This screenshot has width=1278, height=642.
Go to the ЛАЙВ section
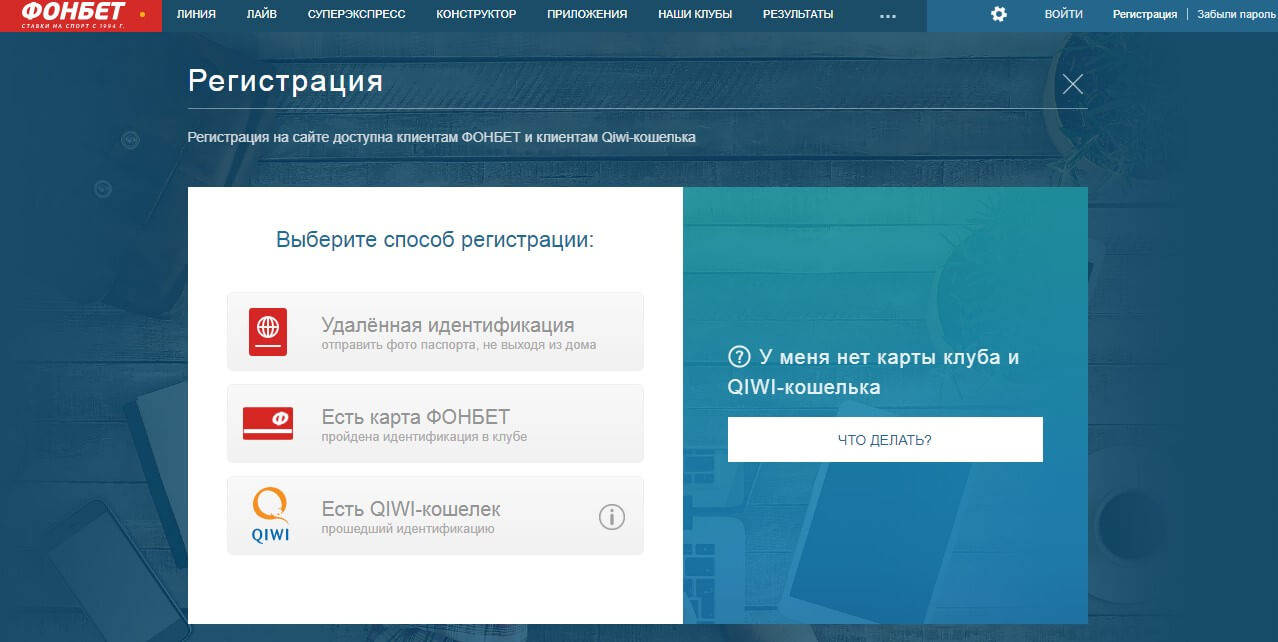(x=261, y=15)
